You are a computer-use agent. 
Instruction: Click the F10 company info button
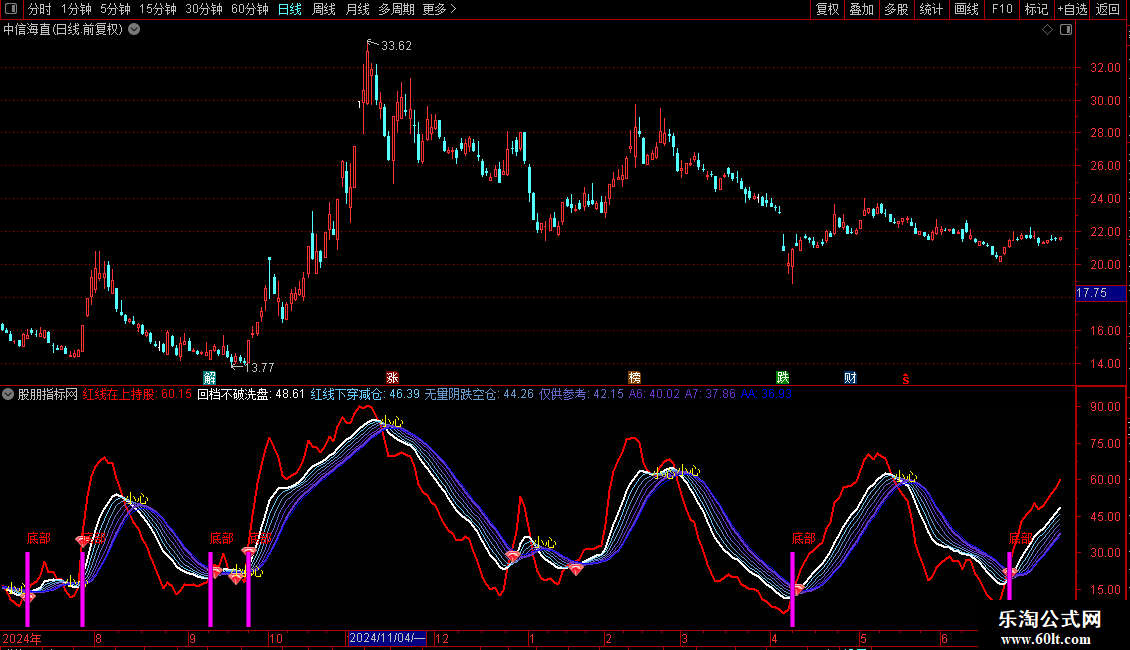[1002, 9]
